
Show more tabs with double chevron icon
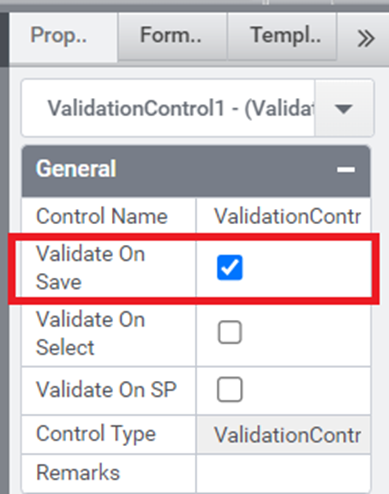point(366,38)
